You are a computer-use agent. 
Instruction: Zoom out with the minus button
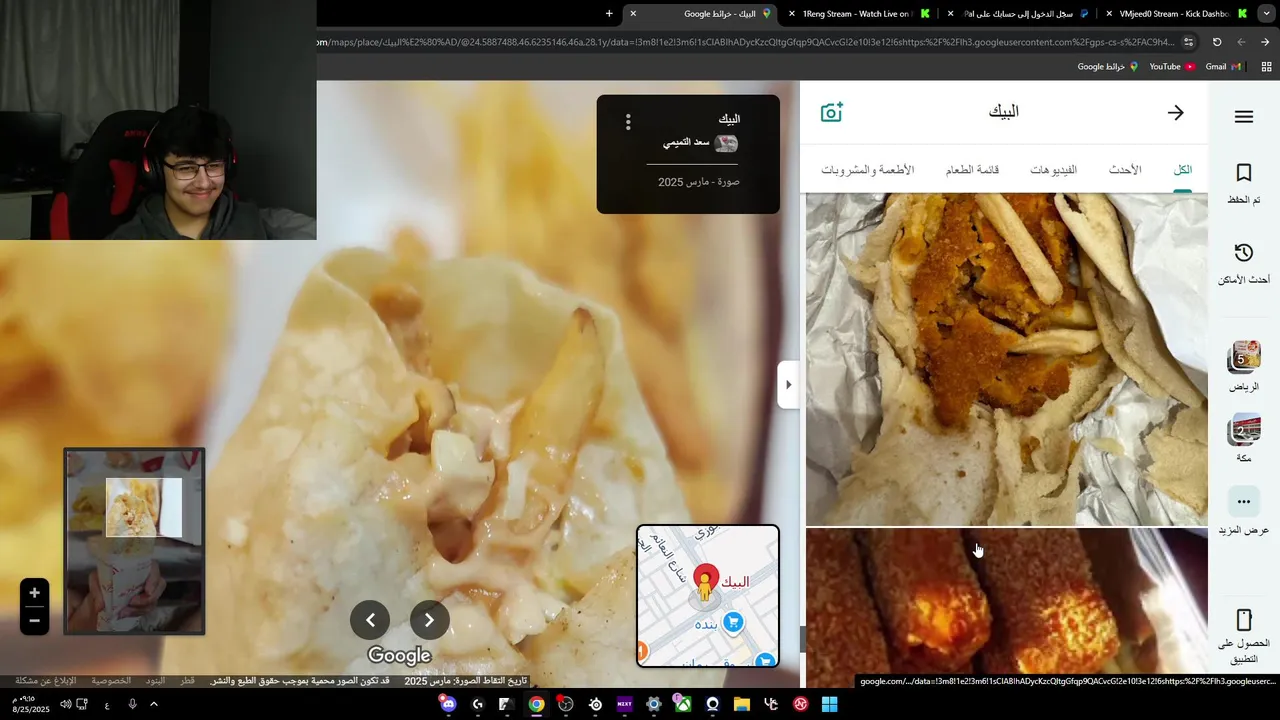click(34, 620)
